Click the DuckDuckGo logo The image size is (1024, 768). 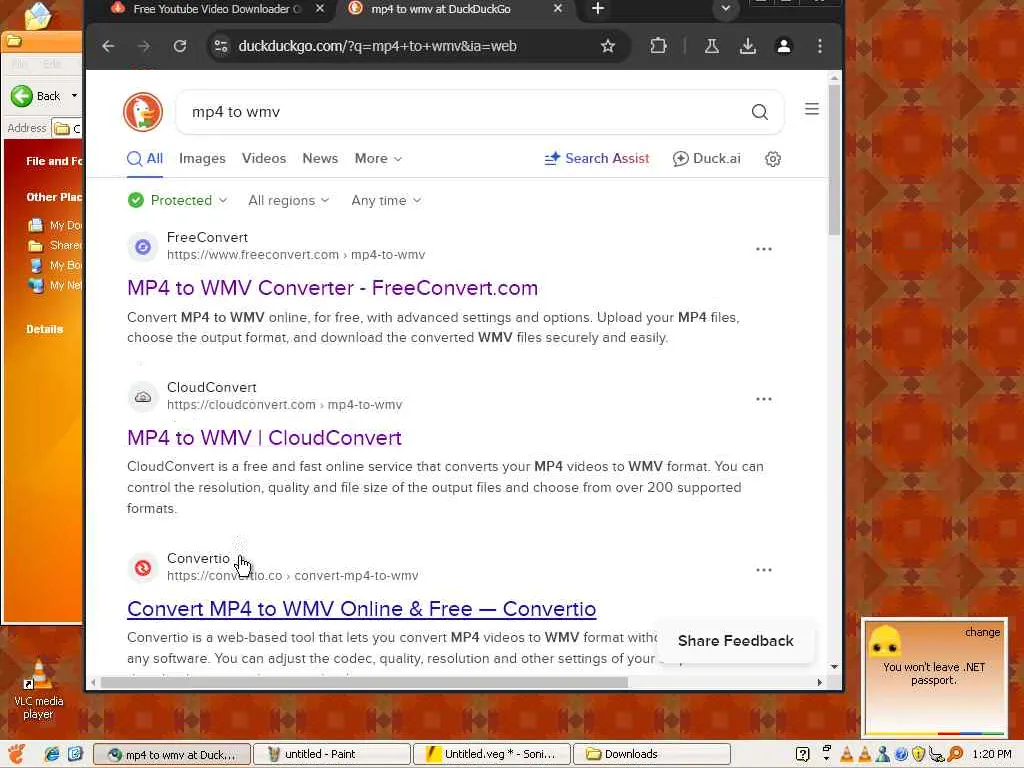click(143, 112)
